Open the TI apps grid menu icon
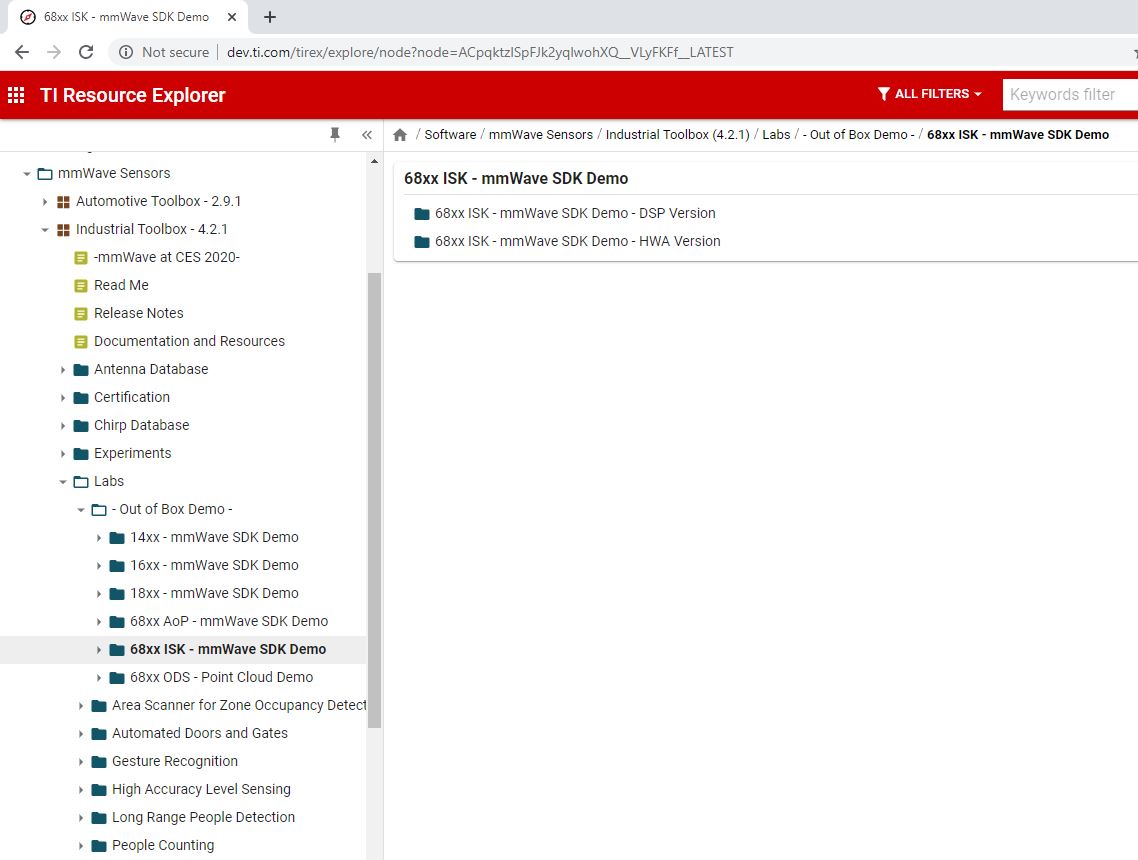 click(x=16, y=95)
